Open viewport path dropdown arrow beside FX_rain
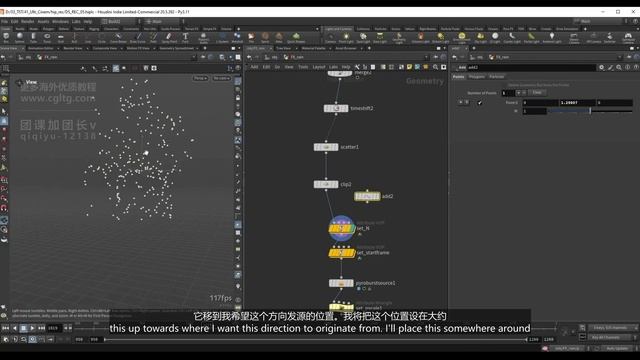Screen dimensions: 640x360 [194, 58]
